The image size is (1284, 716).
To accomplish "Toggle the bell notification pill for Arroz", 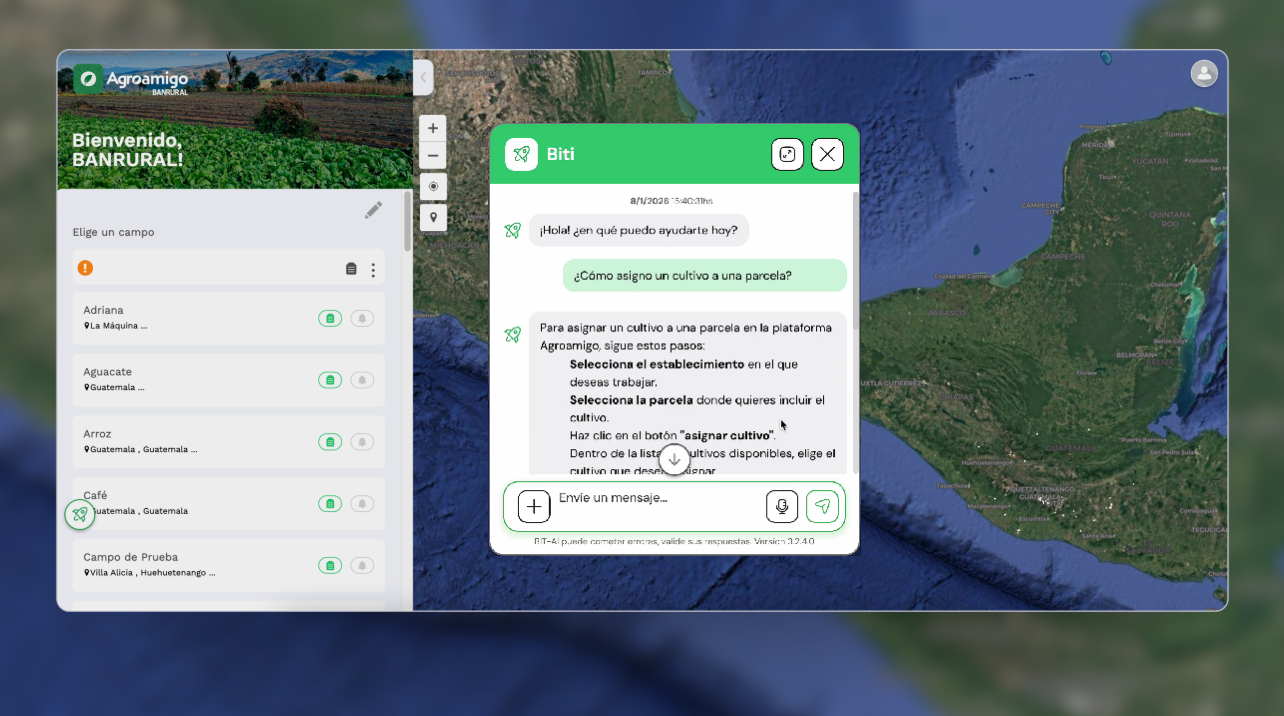I will tap(362, 442).
